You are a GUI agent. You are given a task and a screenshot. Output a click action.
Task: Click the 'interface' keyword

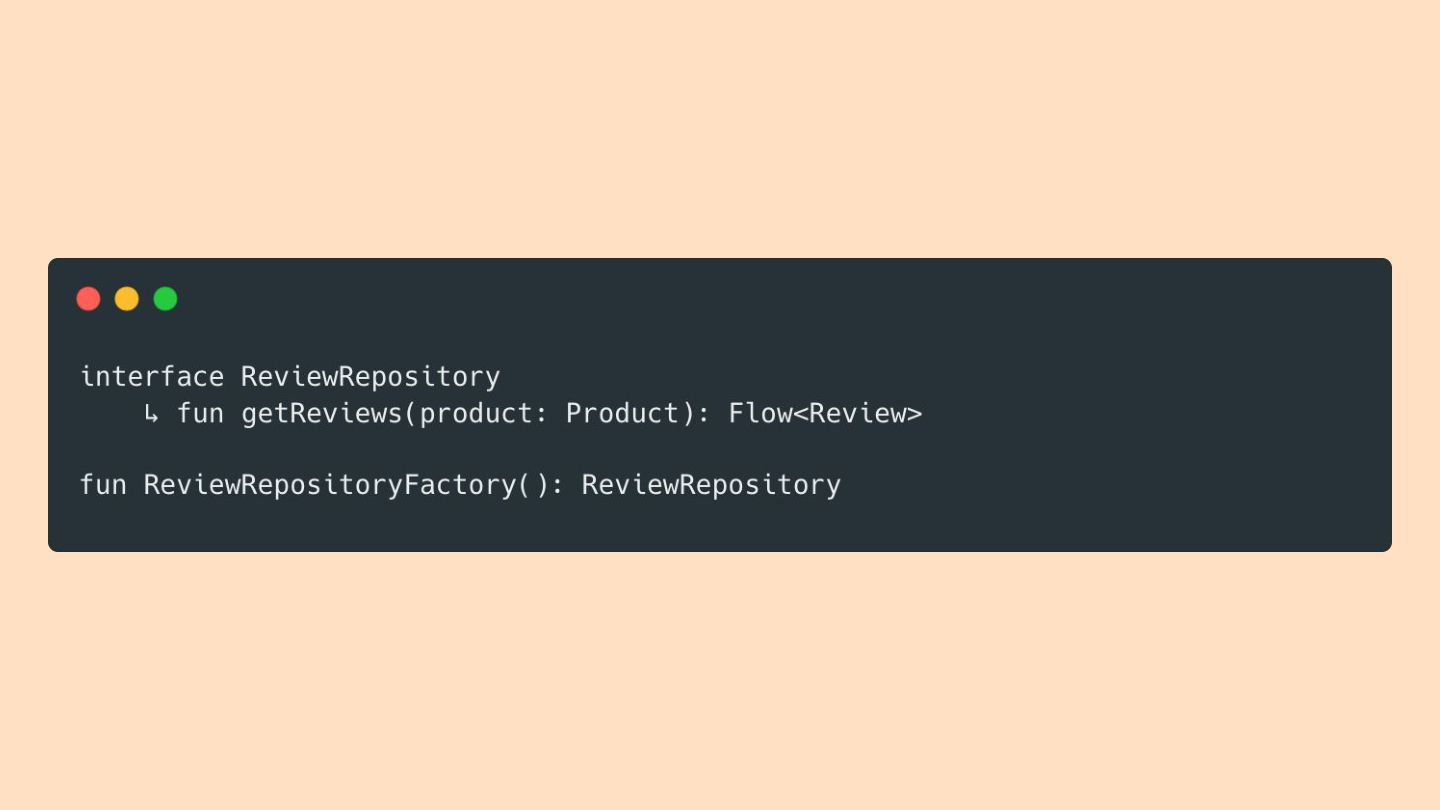click(x=152, y=377)
